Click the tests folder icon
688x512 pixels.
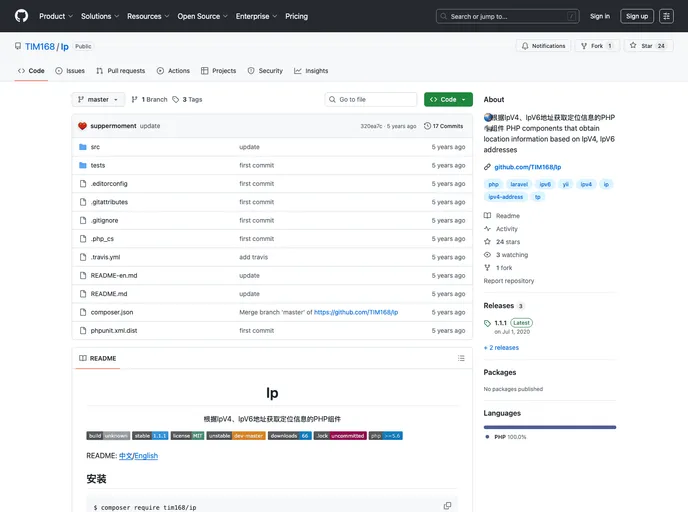82,165
